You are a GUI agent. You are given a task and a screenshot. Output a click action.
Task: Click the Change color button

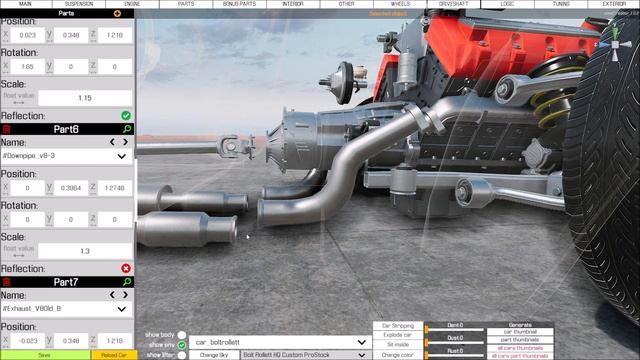coord(398,355)
